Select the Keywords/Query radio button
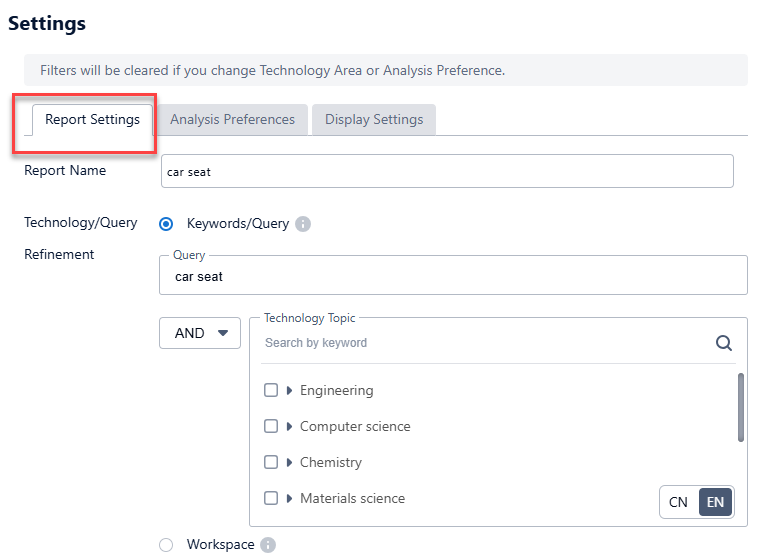This screenshot has height=555, width=776. click(x=166, y=224)
